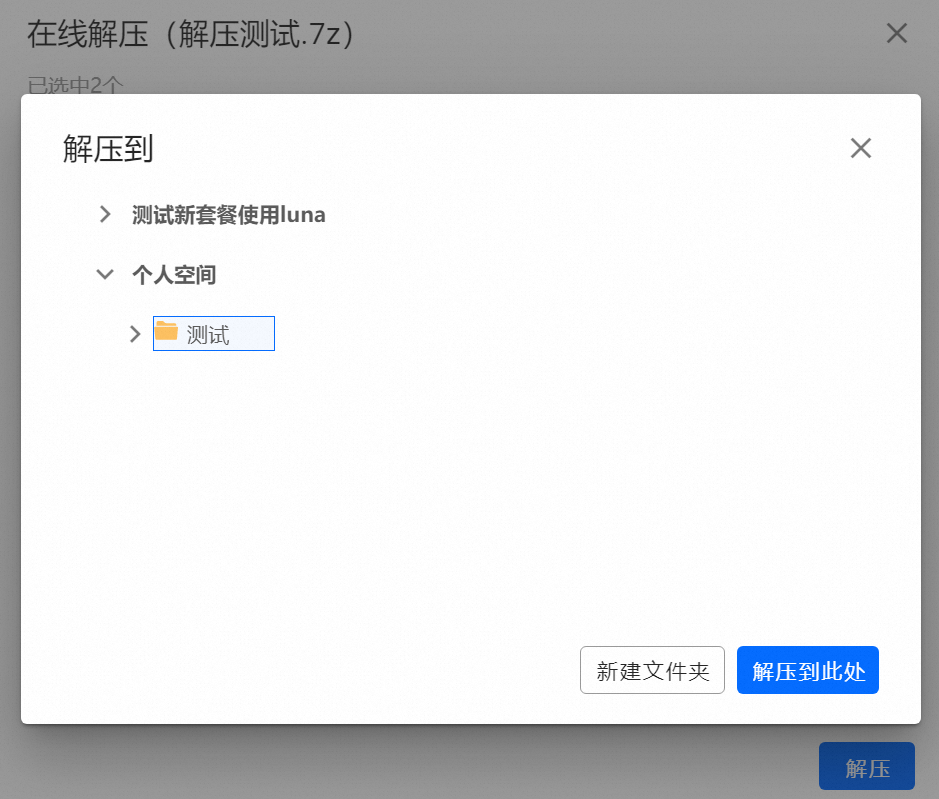Screen dimensions: 939x799
Task: Close the 解压到 dialog
Action: (x=861, y=148)
